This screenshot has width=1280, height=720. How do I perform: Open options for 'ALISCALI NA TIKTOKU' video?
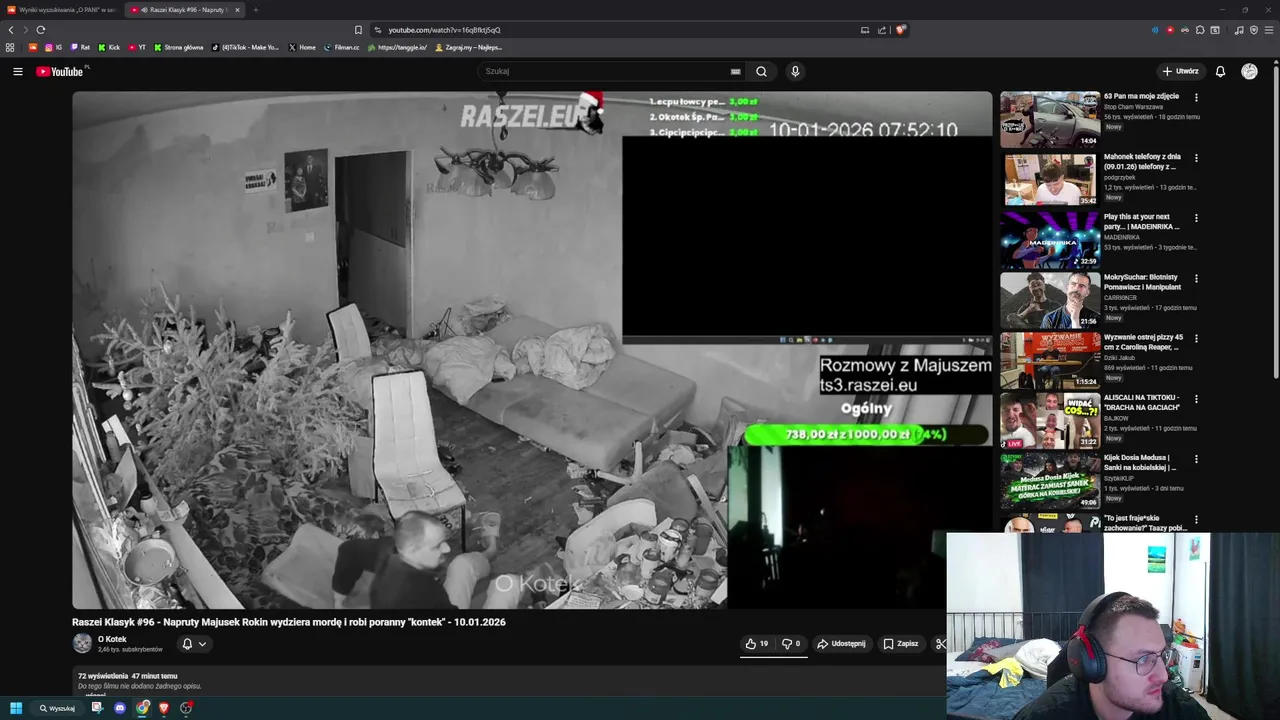click(x=1196, y=399)
